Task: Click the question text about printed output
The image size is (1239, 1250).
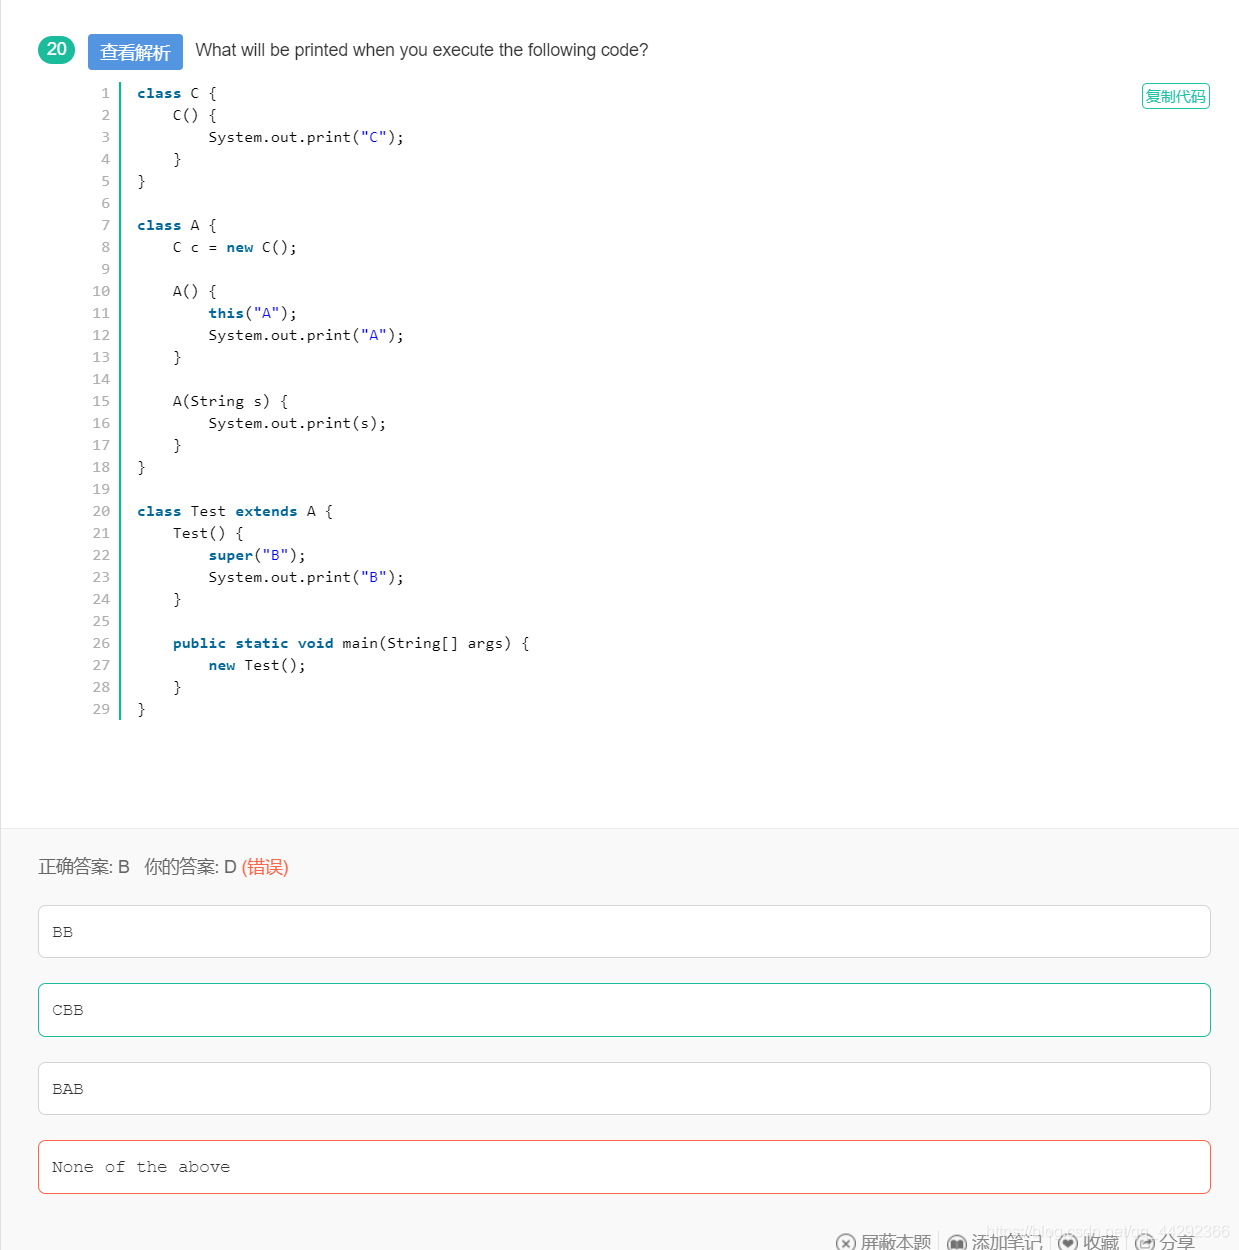Action: tap(422, 50)
